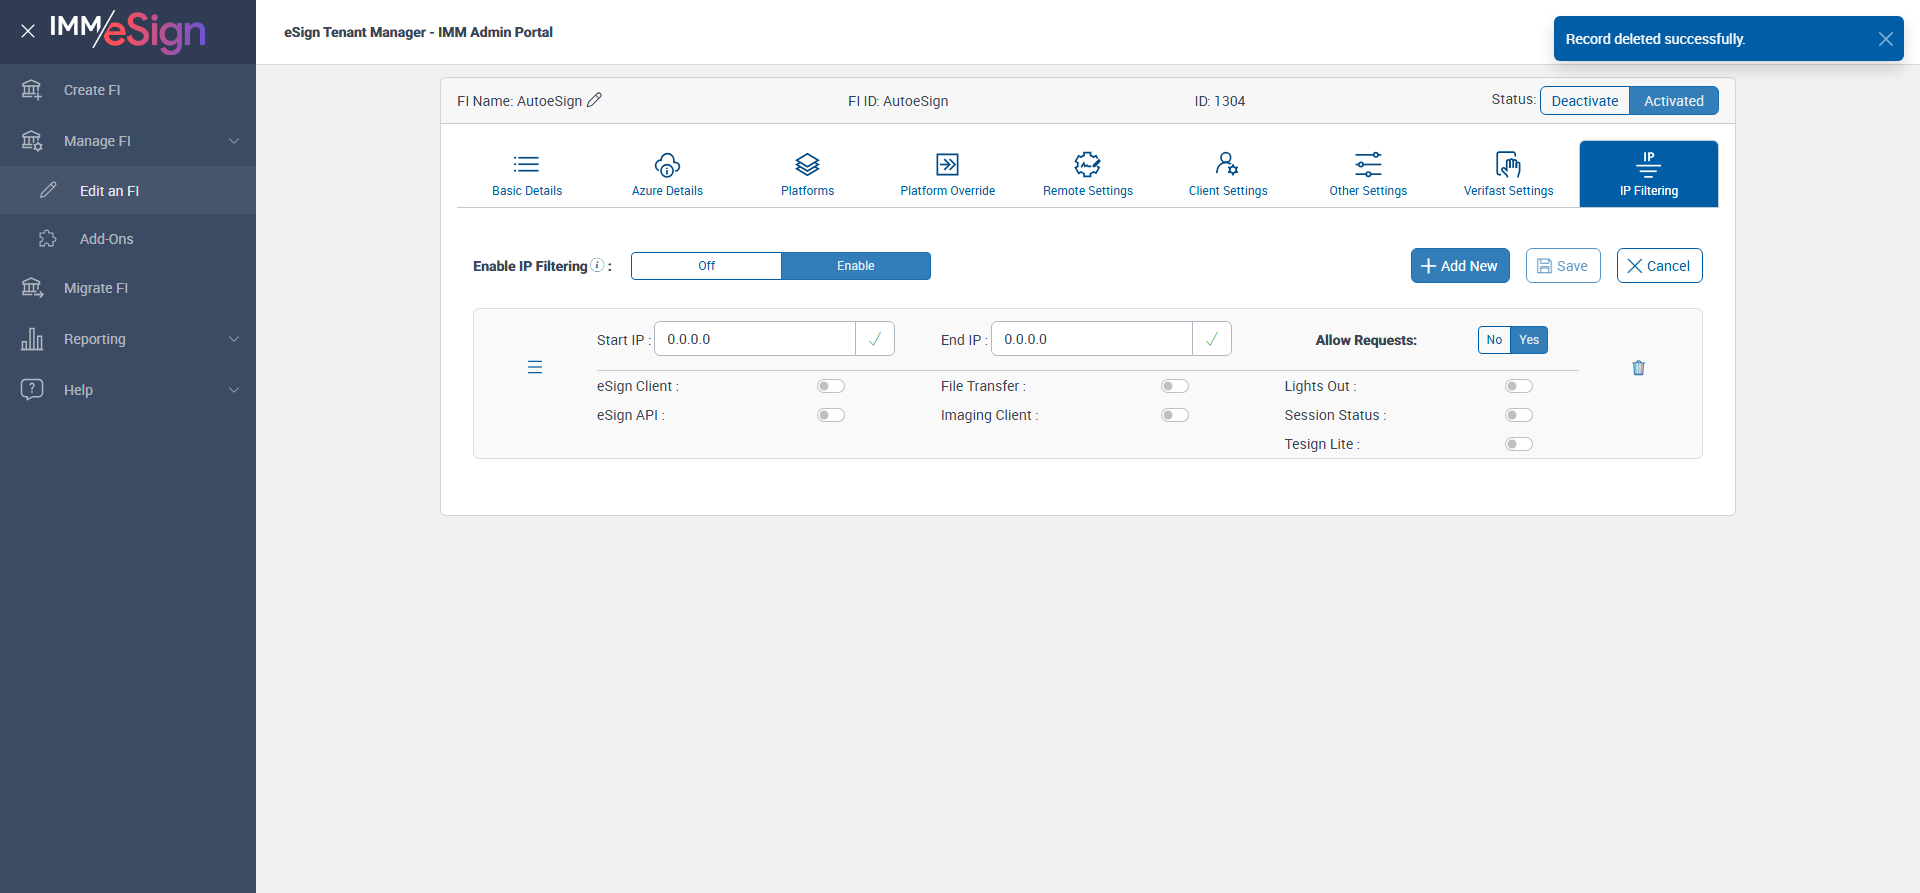Delete the IP range with trash icon
The width and height of the screenshot is (1920, 893).
[1638, 368]
